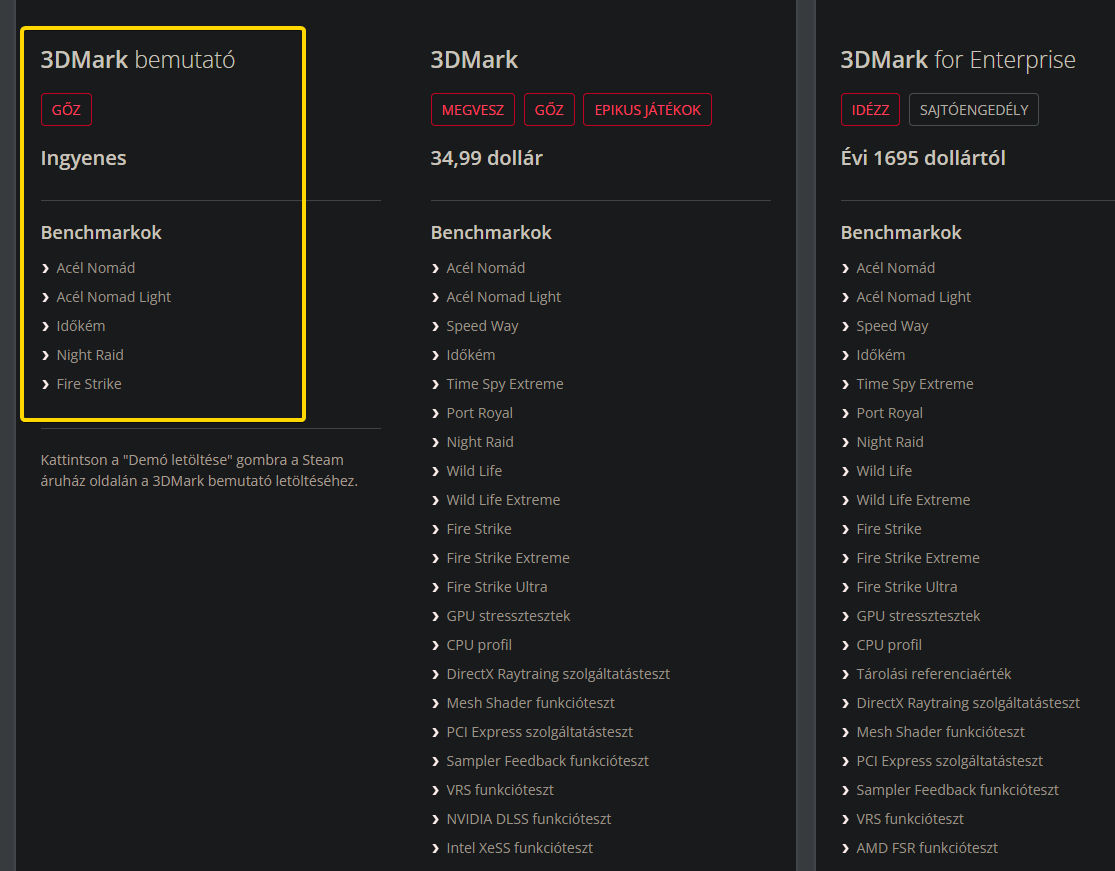Click CPU profil in the 34,99 dollár column
Screen dimensions: 1115x871
point(479,645)
